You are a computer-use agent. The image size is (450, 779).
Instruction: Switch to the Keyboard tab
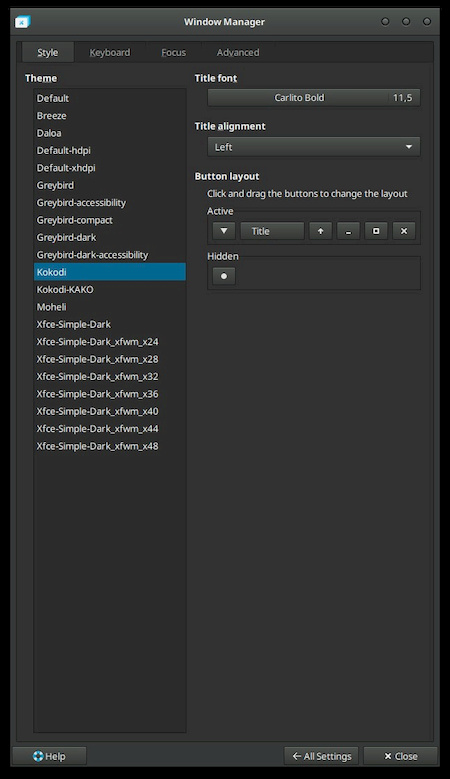[110, 53]
